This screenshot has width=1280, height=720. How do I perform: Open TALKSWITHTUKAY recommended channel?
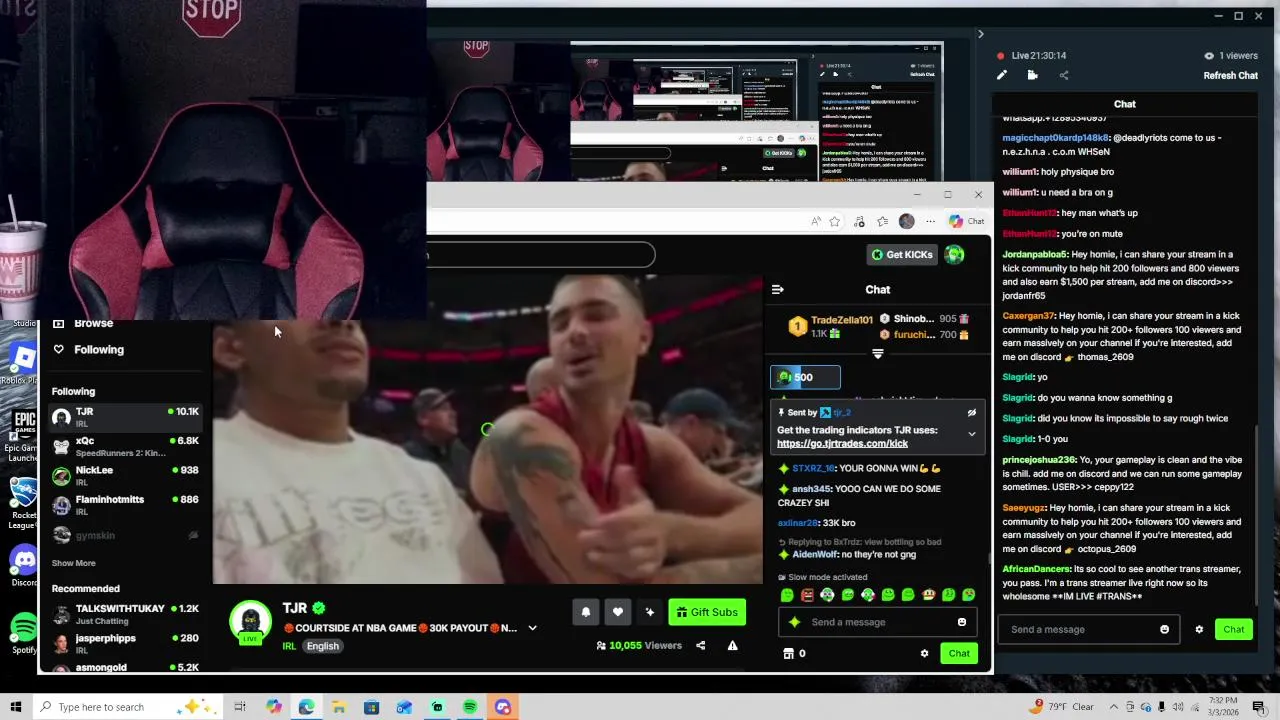pos(125,614)
